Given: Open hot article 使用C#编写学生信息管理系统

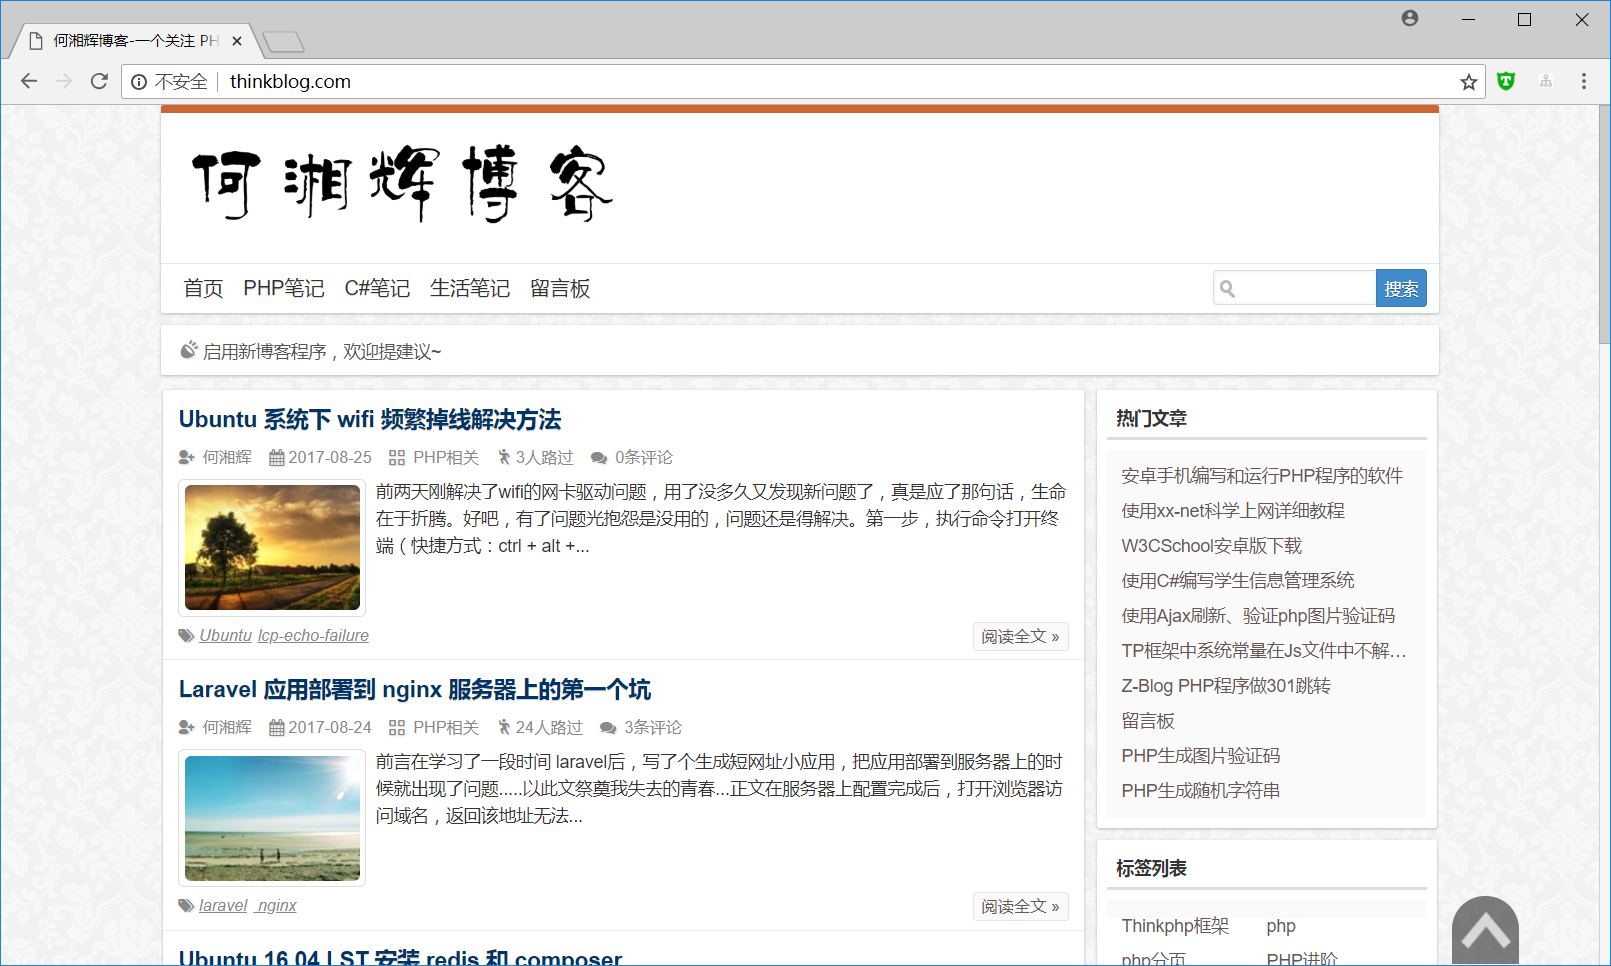Looking at the screenshot, I should [1238, 580].
